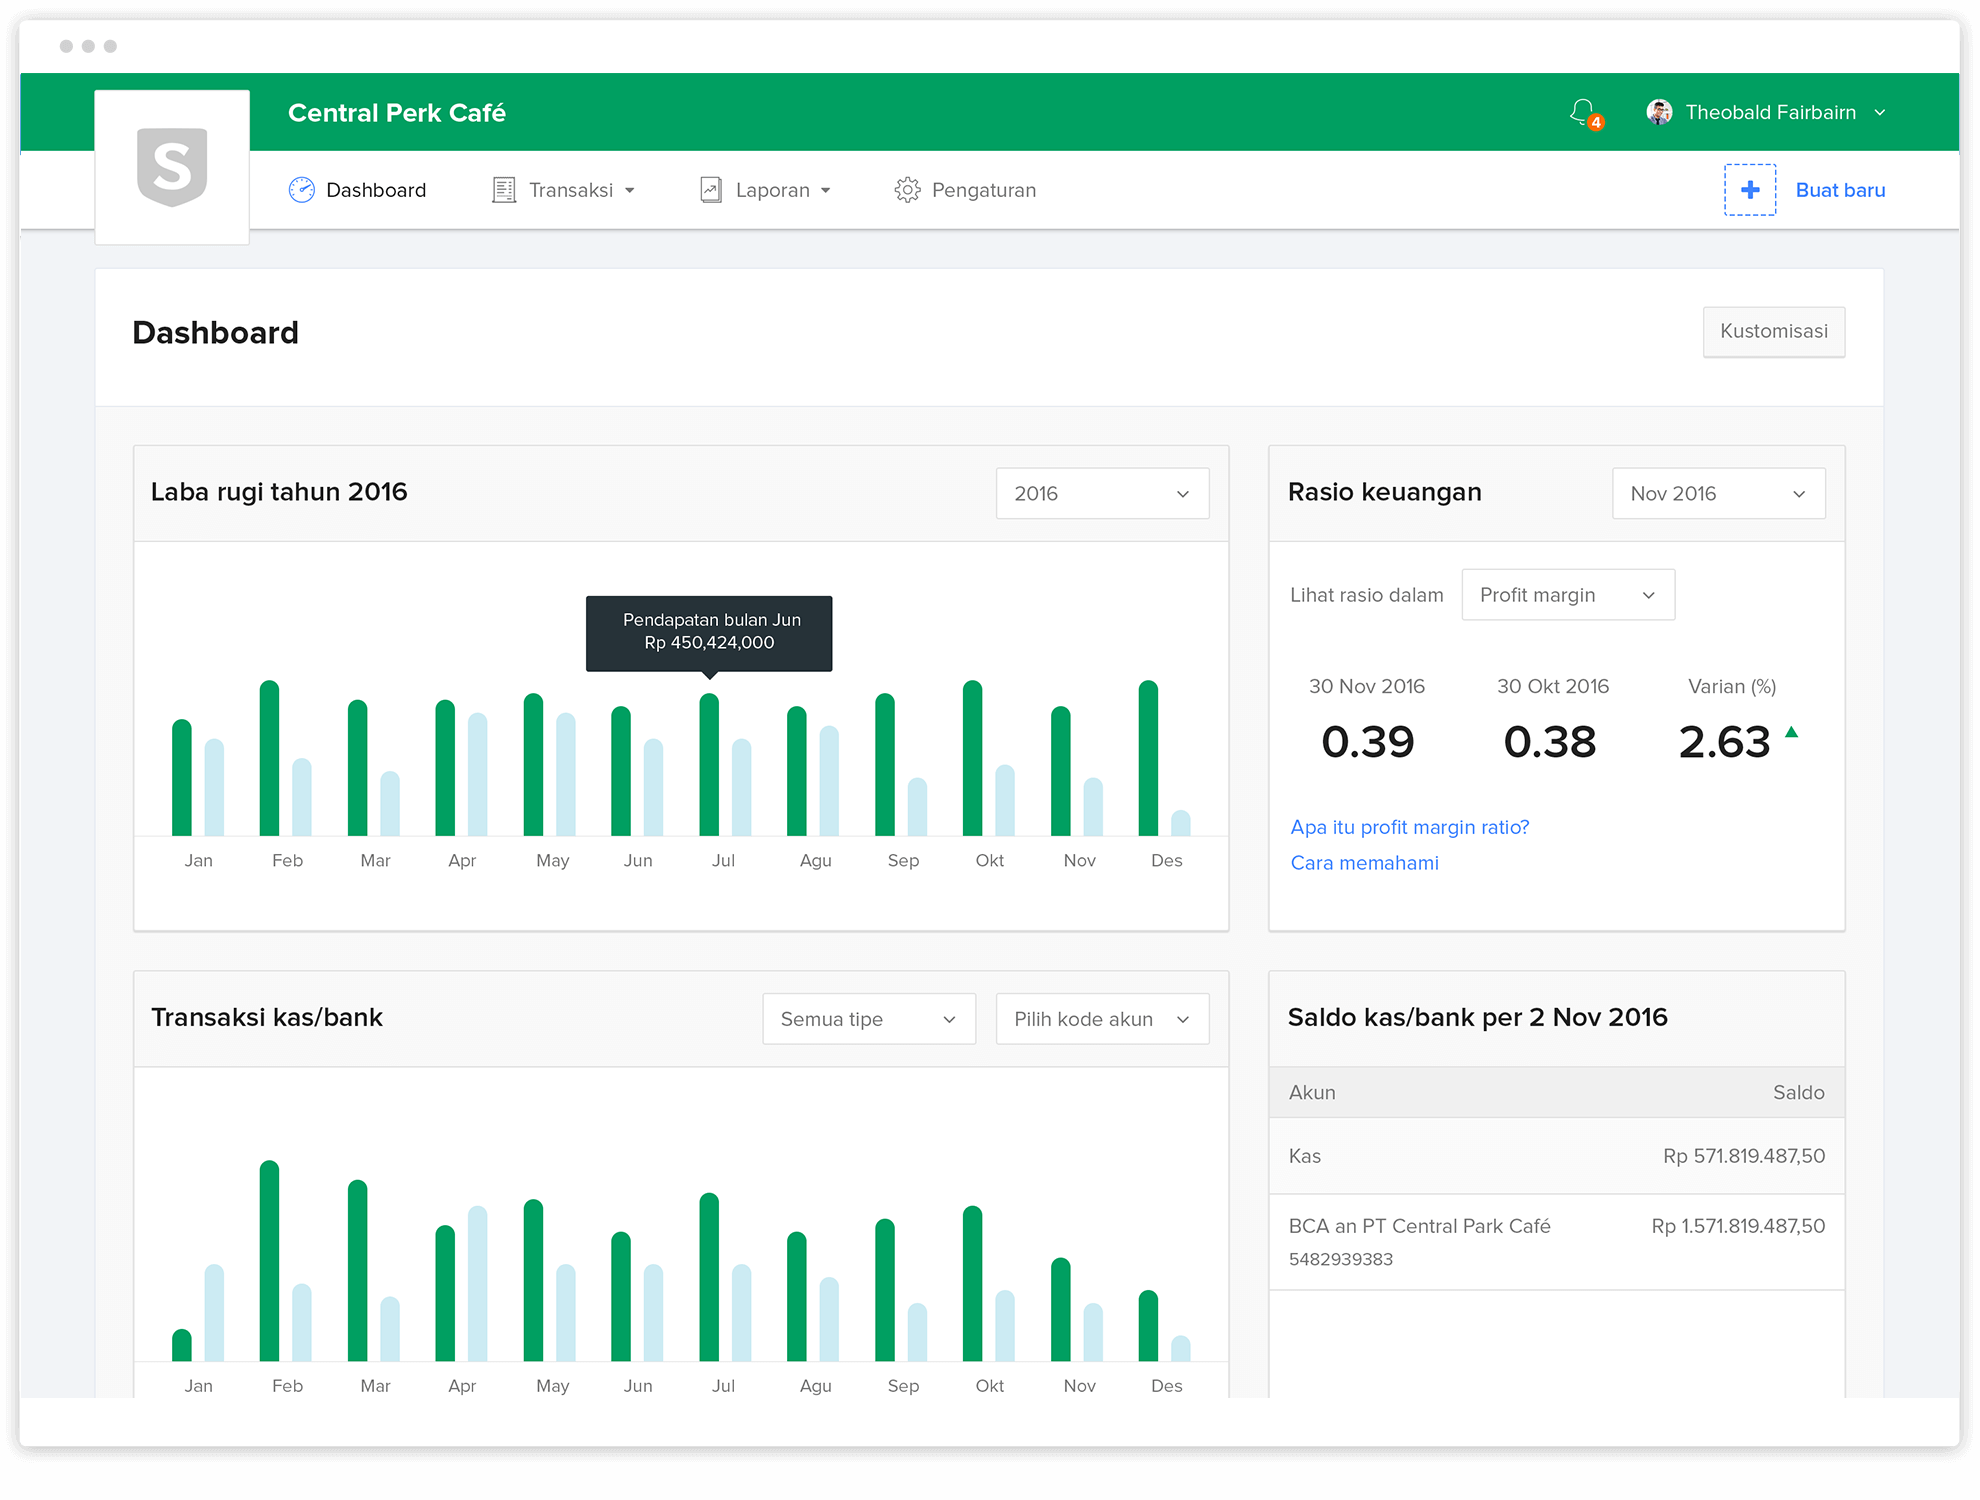Click the Feb green bar in Transaksi kas/bank chart
Image resolution: width=1980 pixels, height=1500 pixels.
click(269, 1261)
